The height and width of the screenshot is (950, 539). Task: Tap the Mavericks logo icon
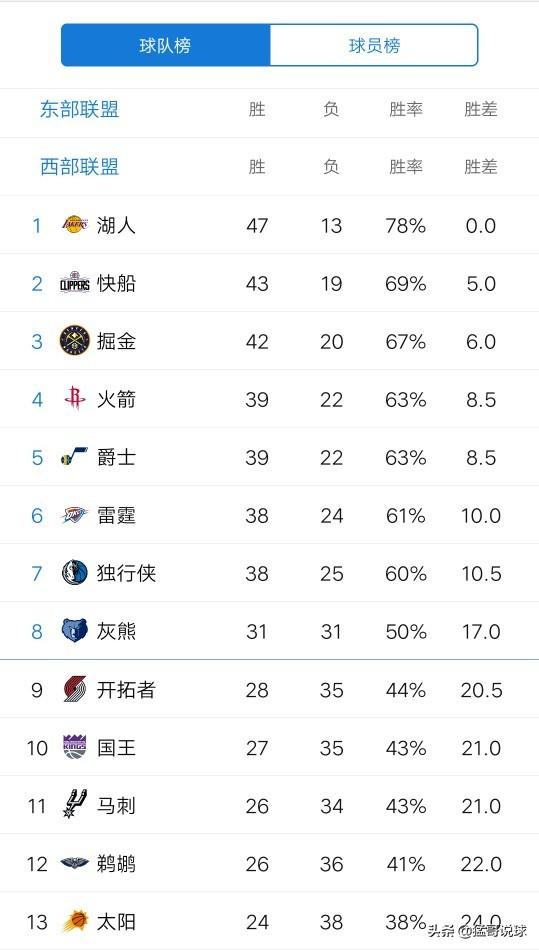pyautogui.click(x=75, y=573)
